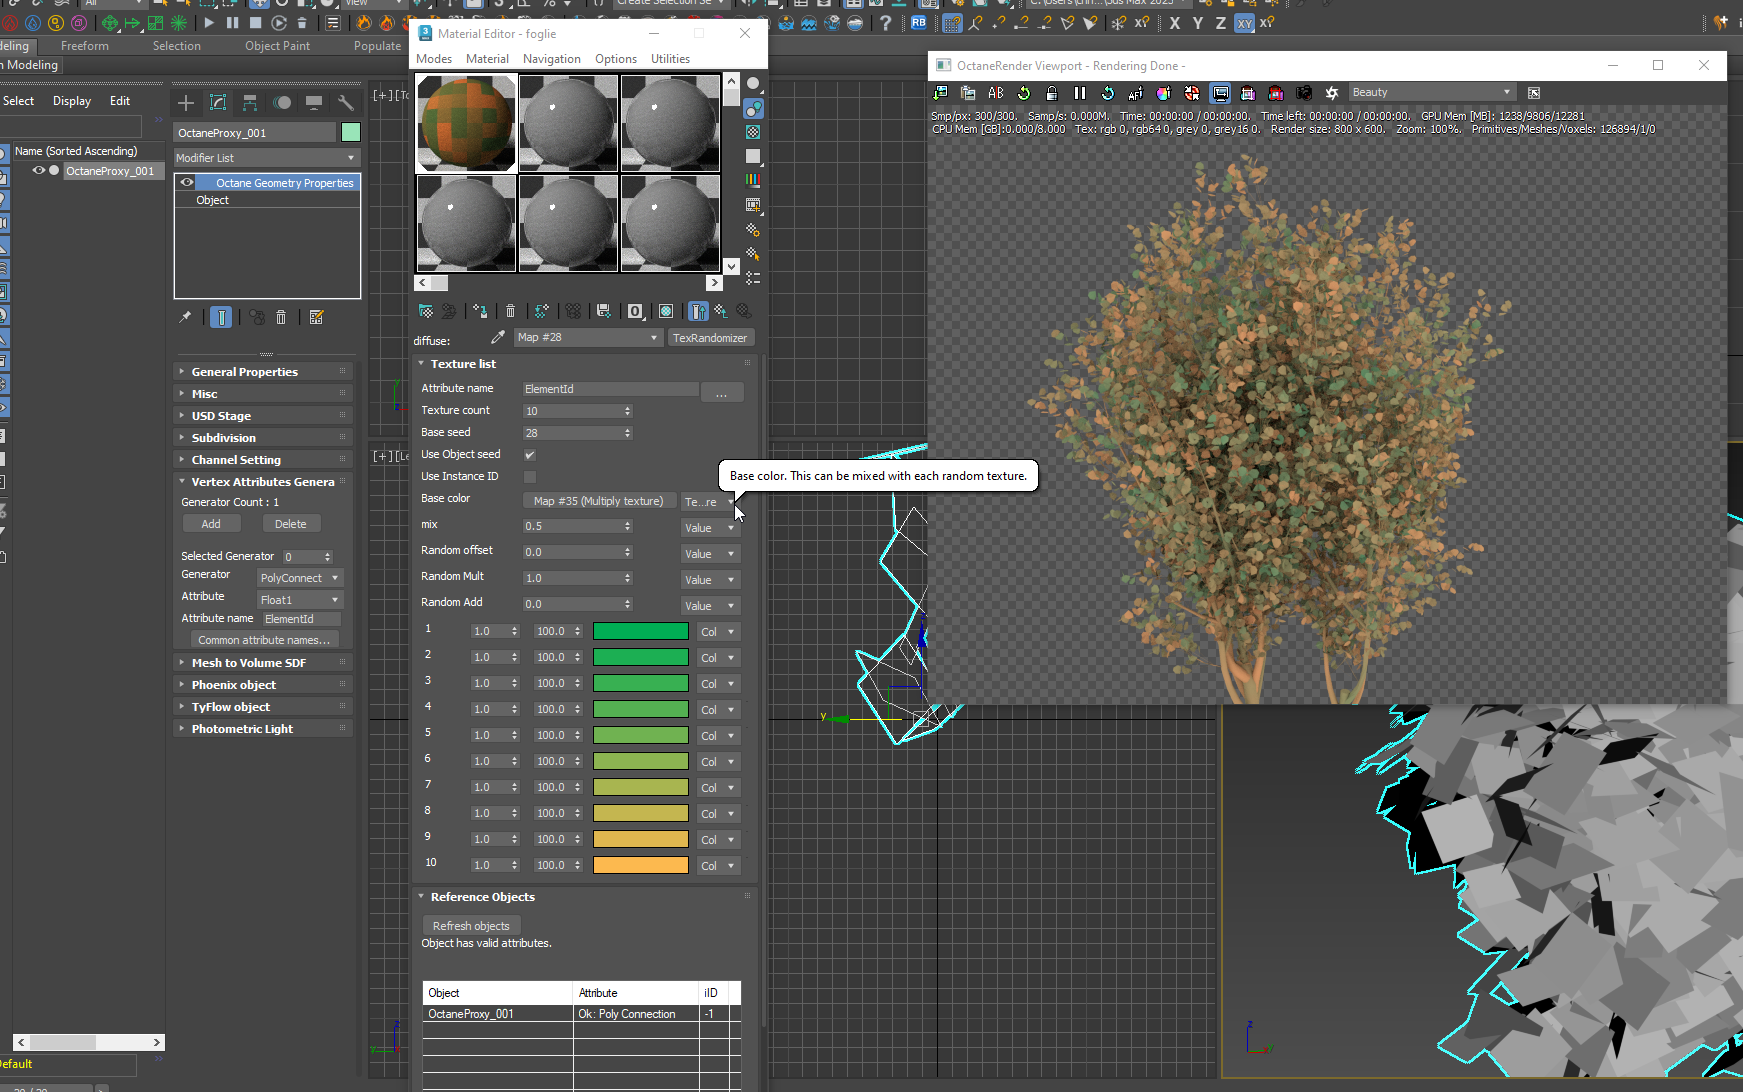Click the camera snapshot icon in Octane viewport
Screen dimensions: 1743x1092
(x=1304, y=93)
